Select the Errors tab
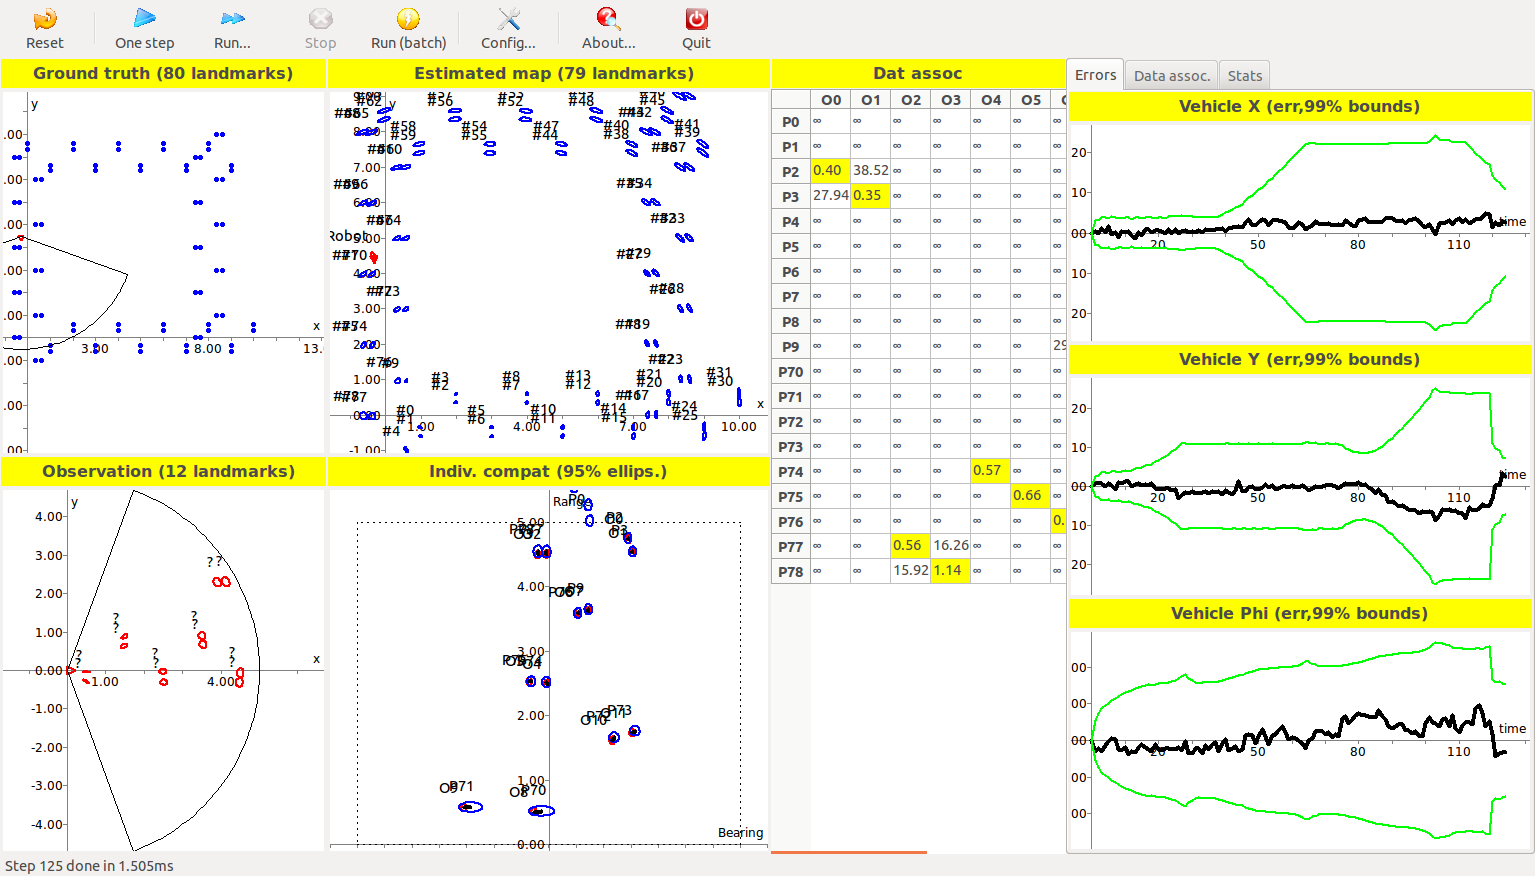 [1095, 76]
